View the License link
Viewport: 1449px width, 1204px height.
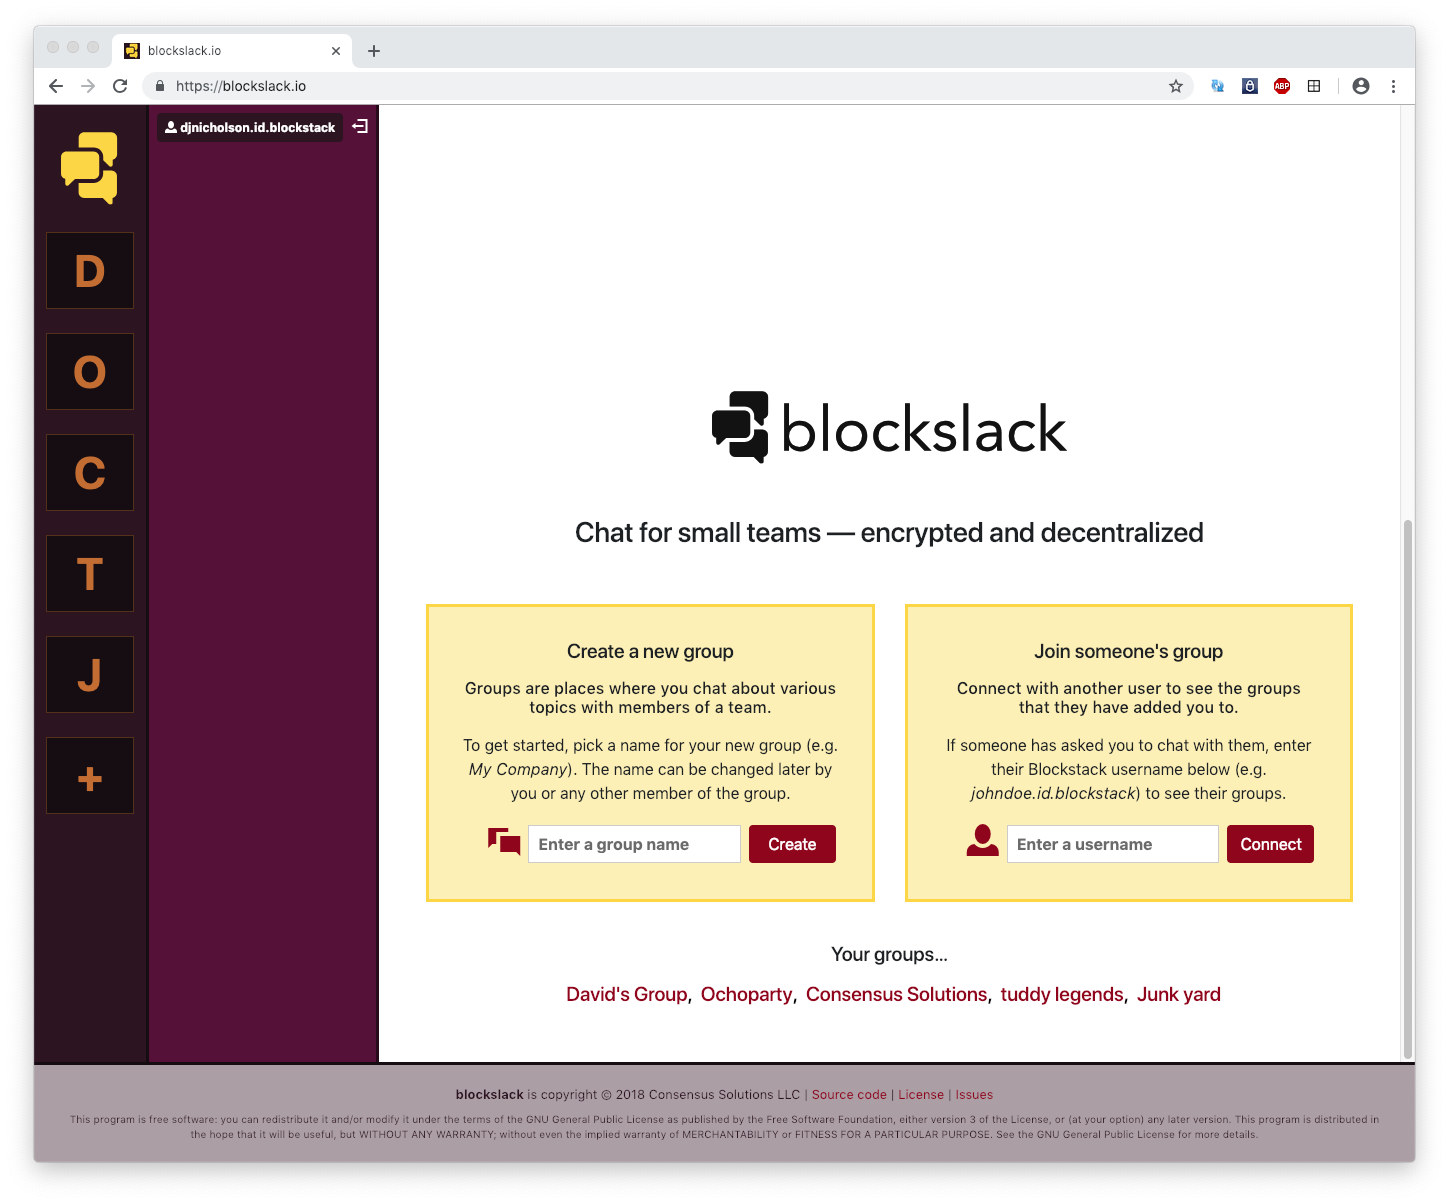[x=920, y=1094]
